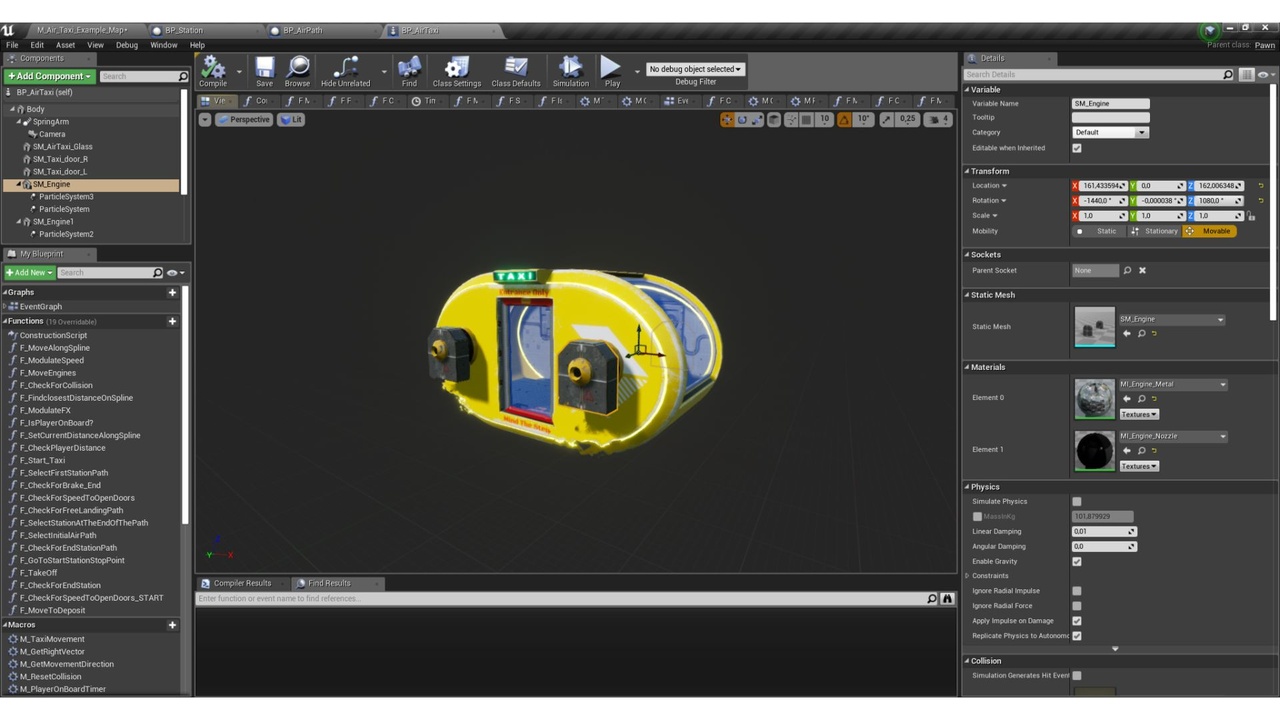Click the Play button in toolbar

pyautogui.click(x=611, y=70)
